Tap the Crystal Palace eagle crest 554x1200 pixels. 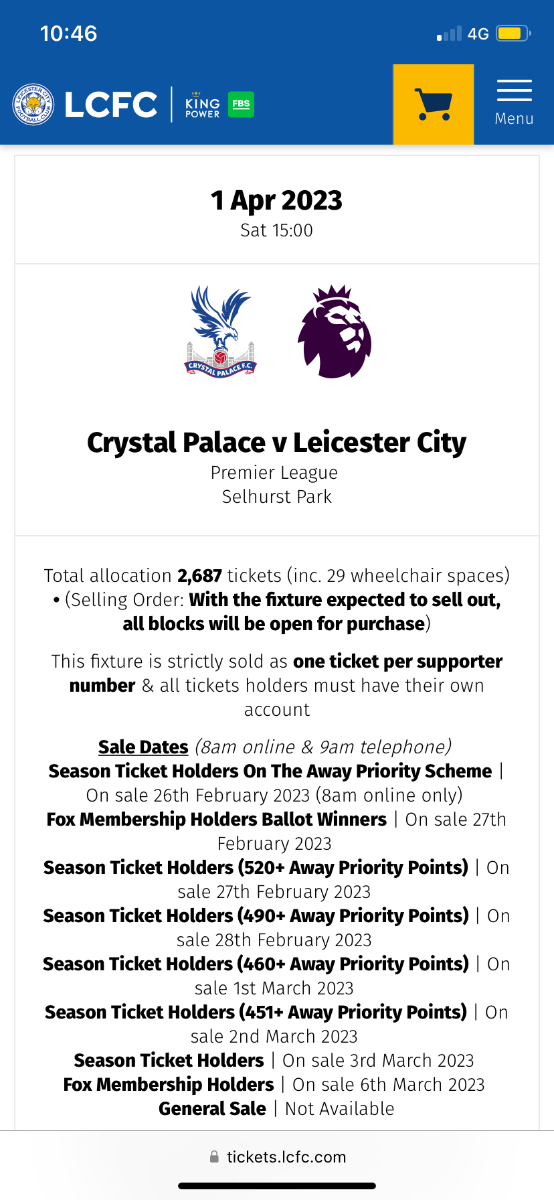pos(220,331)
